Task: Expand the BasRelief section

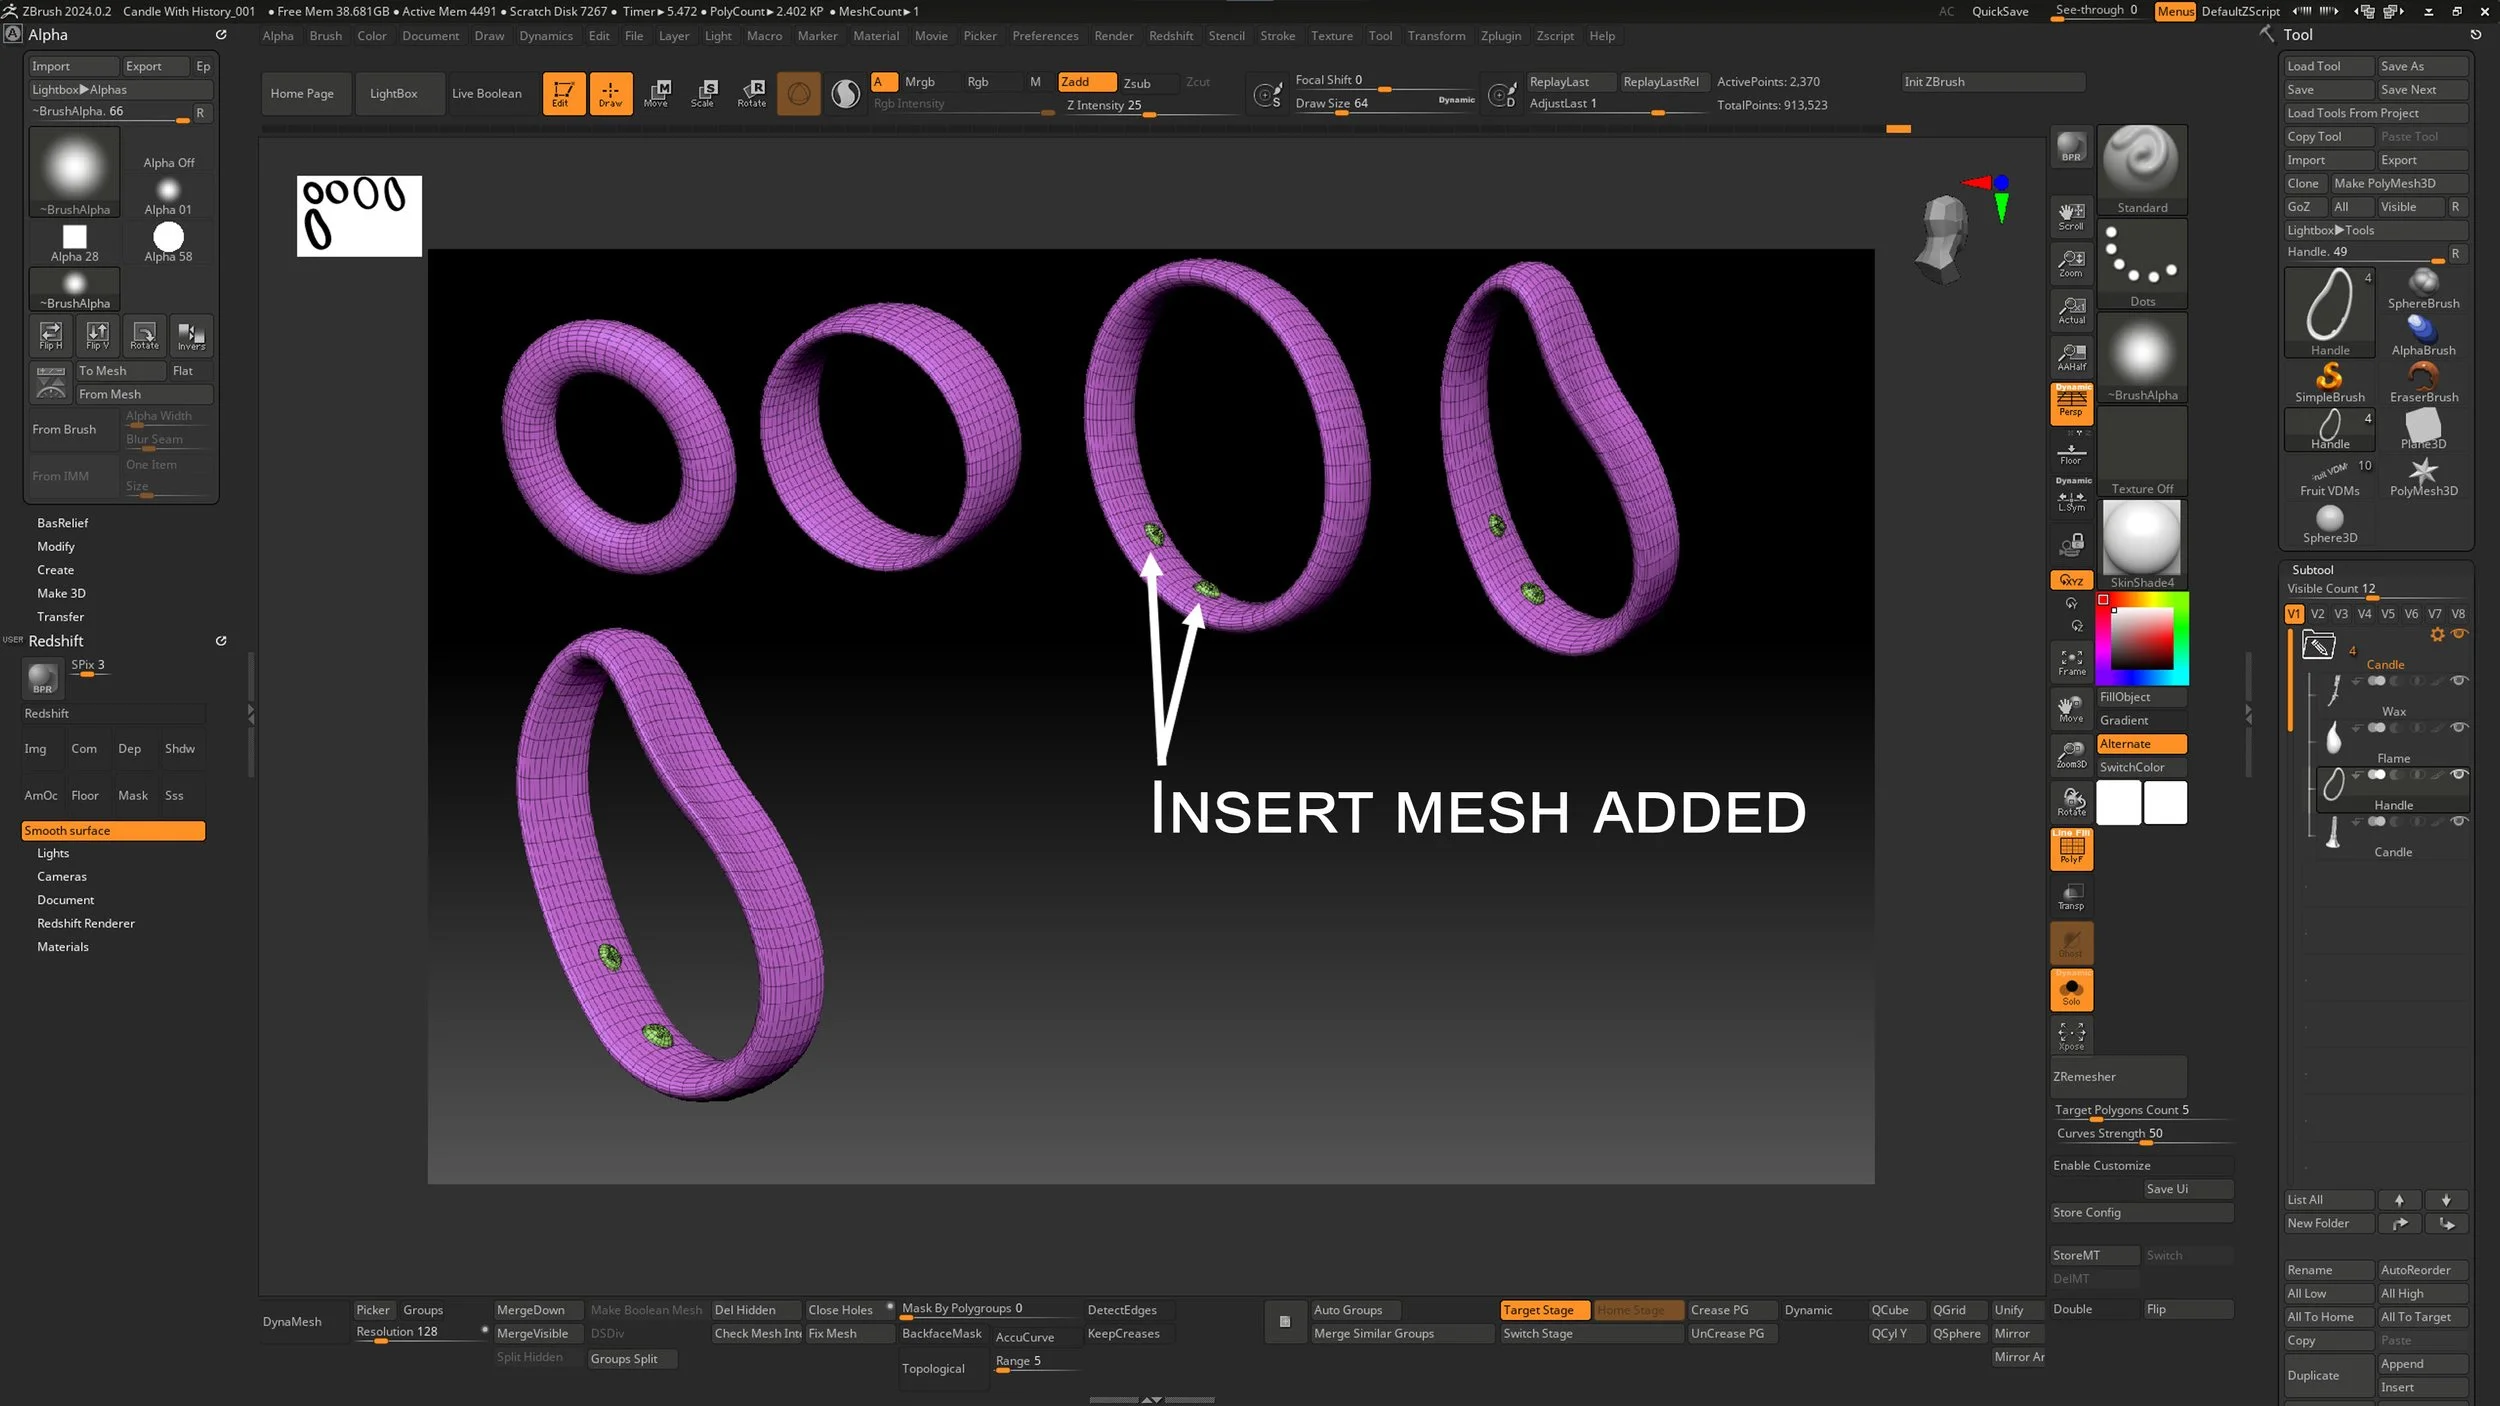Action: click(62, 523)
